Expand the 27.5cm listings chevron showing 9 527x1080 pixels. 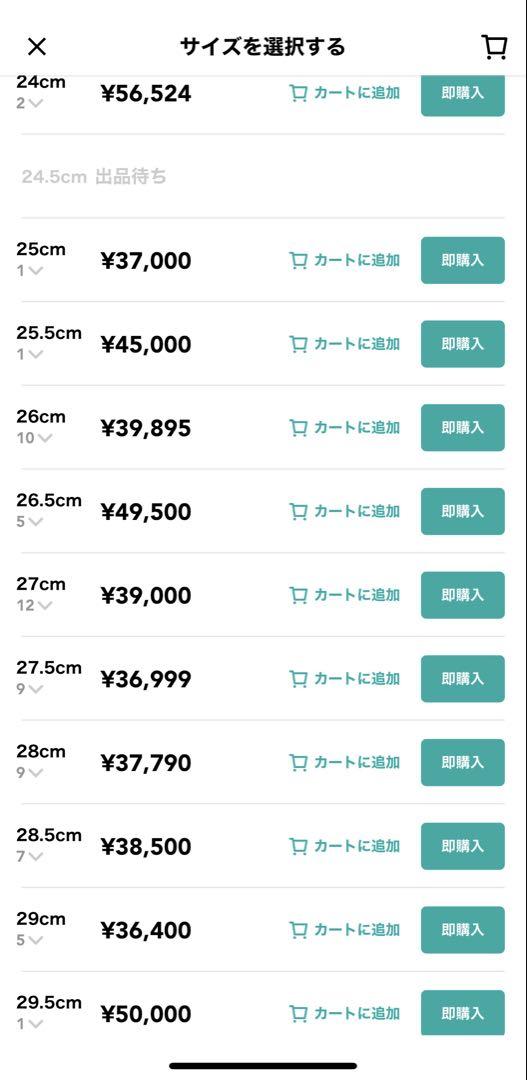(30, 689)
